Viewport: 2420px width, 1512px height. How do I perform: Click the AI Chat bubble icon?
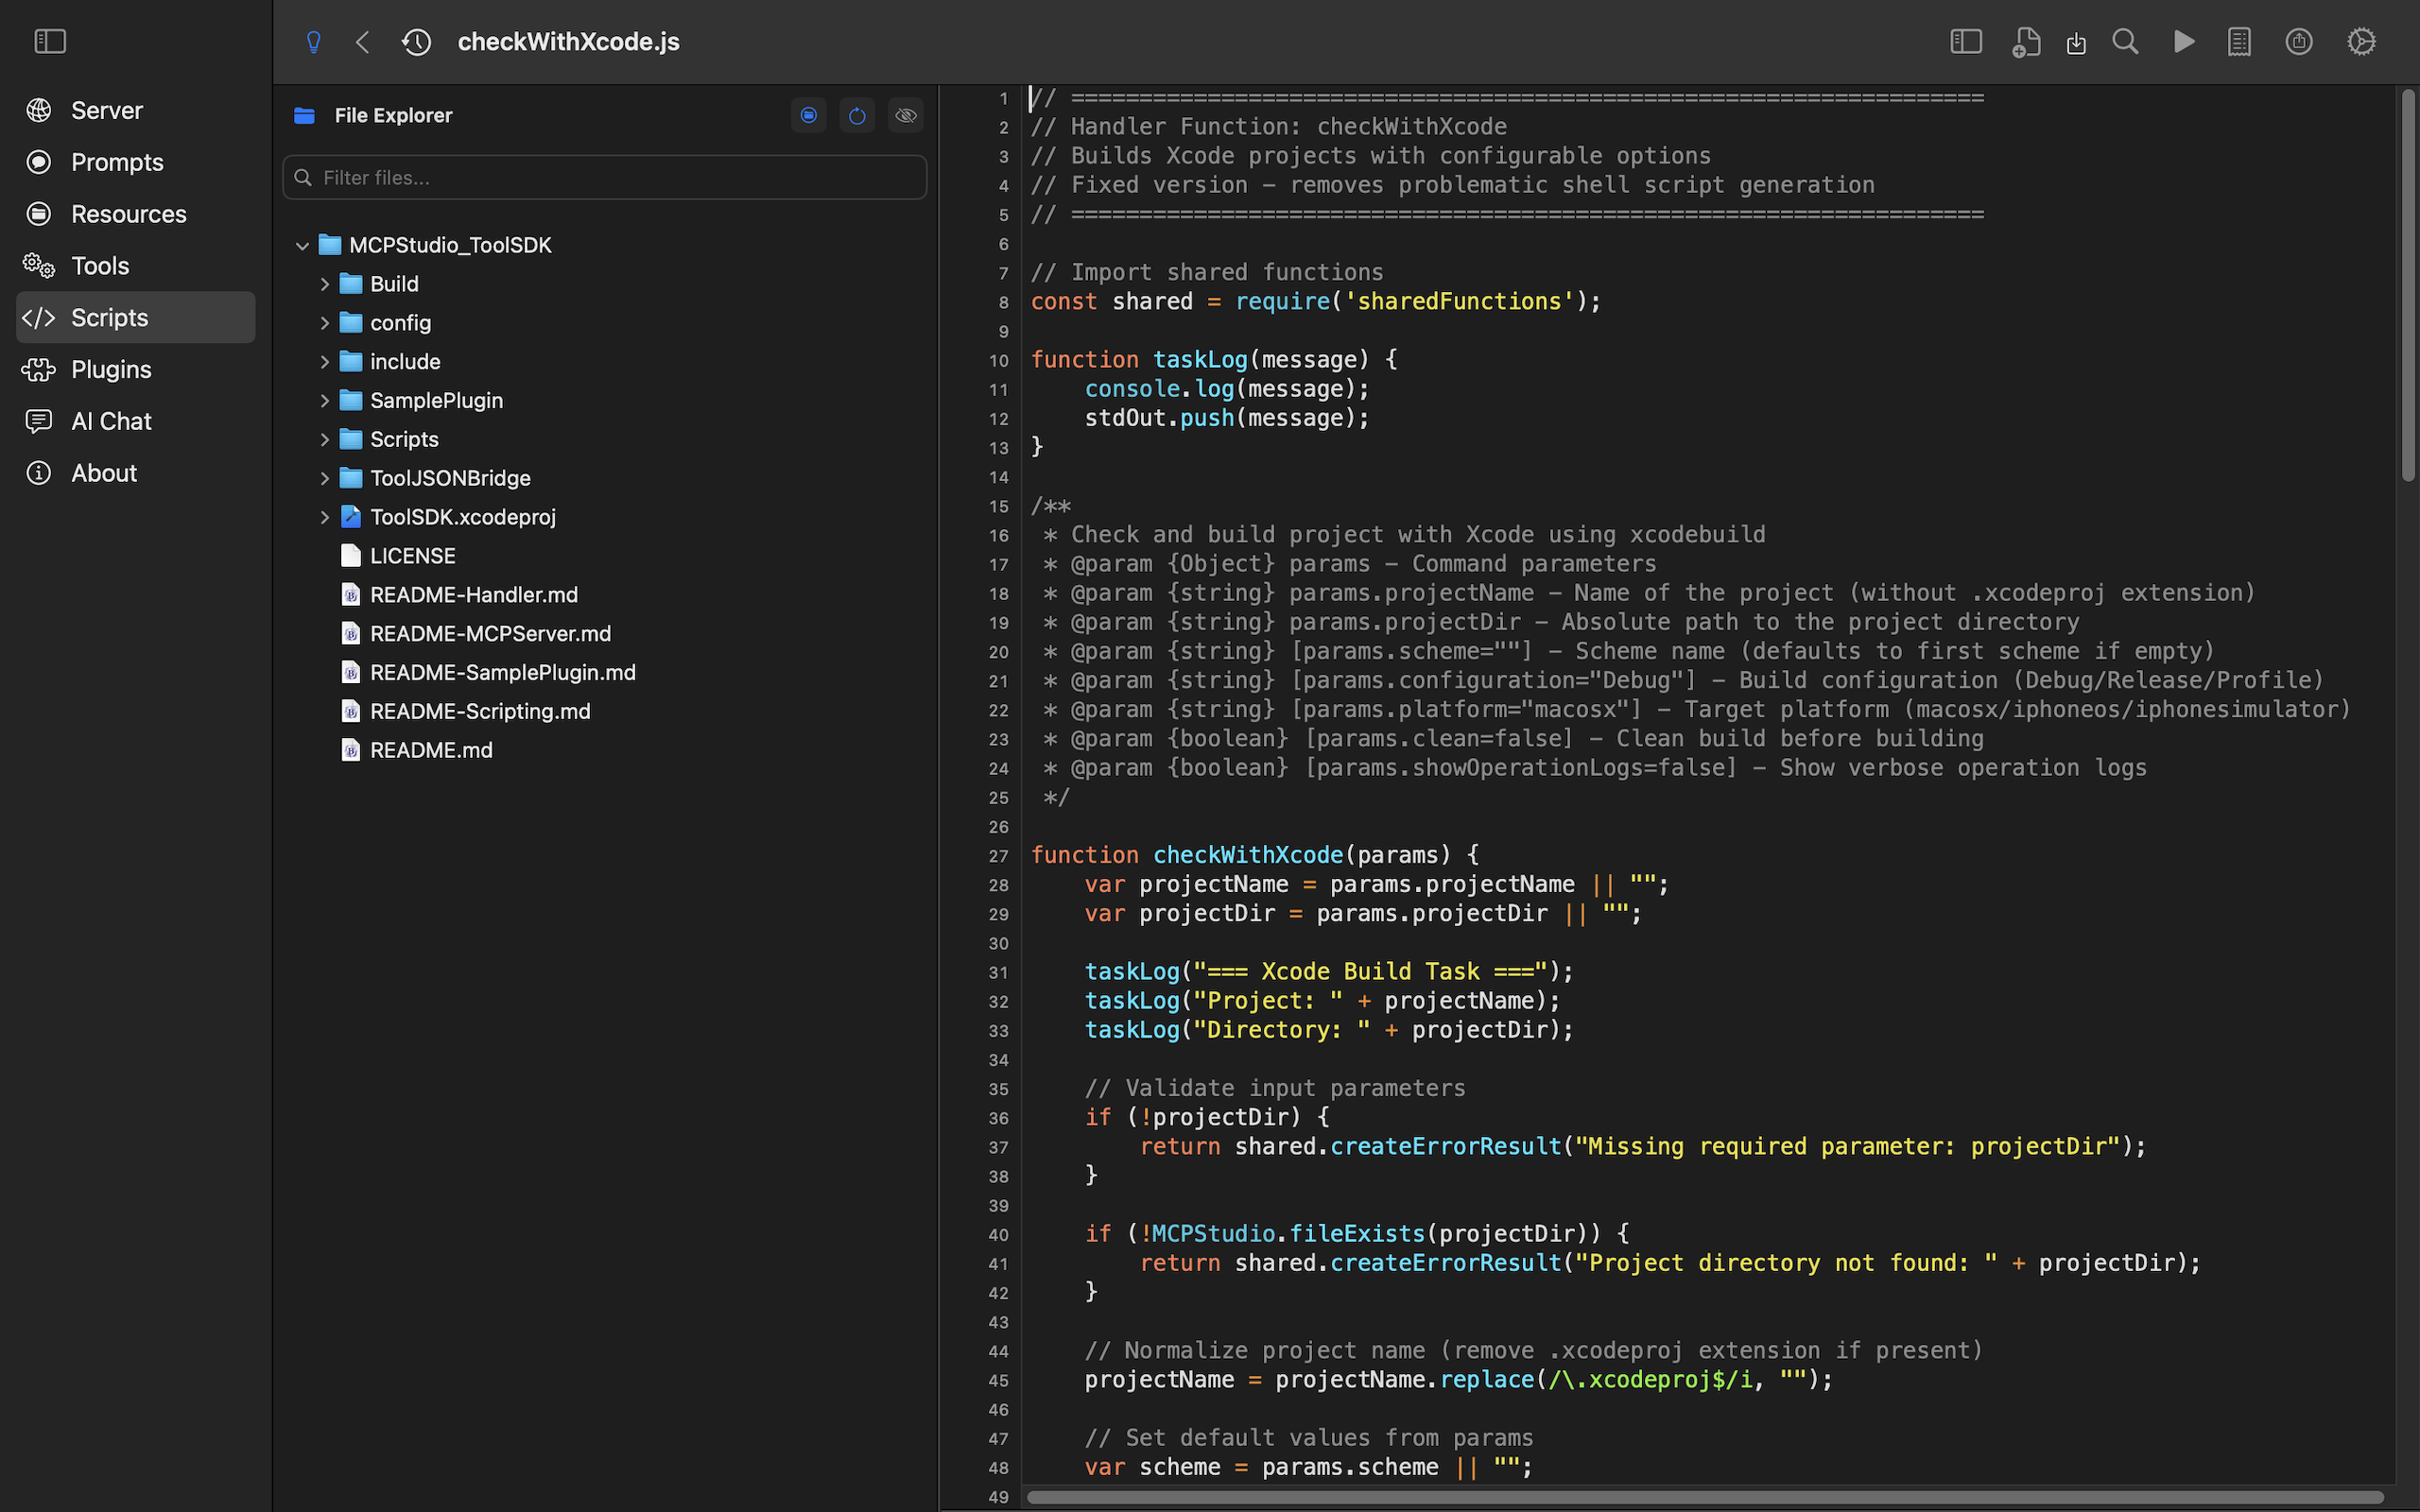coord(39,421)
